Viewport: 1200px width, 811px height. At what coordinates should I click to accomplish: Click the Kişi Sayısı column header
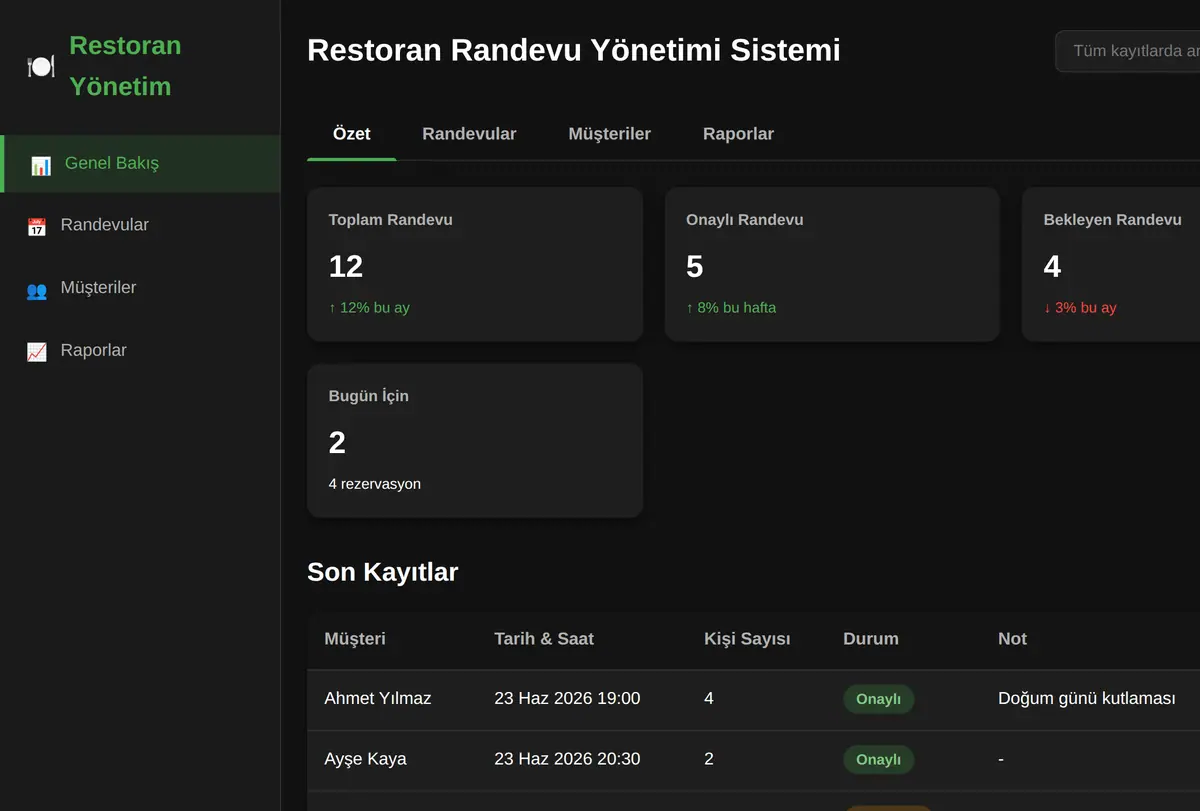[x=747, y=639]
